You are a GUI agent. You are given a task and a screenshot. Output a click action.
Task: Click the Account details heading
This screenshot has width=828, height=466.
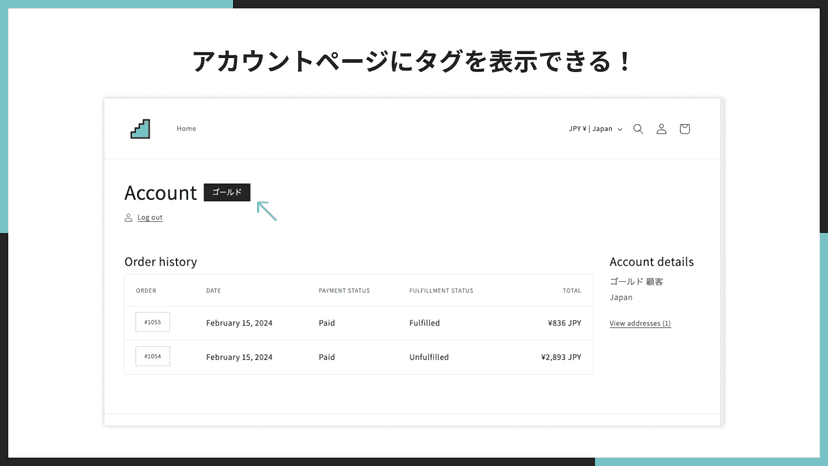click(x=652, y=262)
